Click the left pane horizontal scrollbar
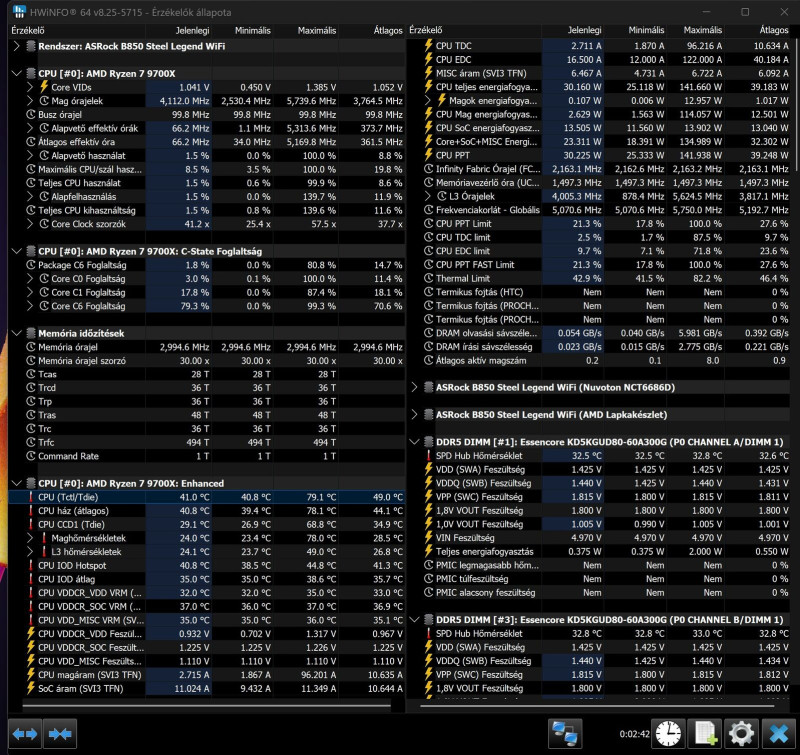 coord(207,707)
